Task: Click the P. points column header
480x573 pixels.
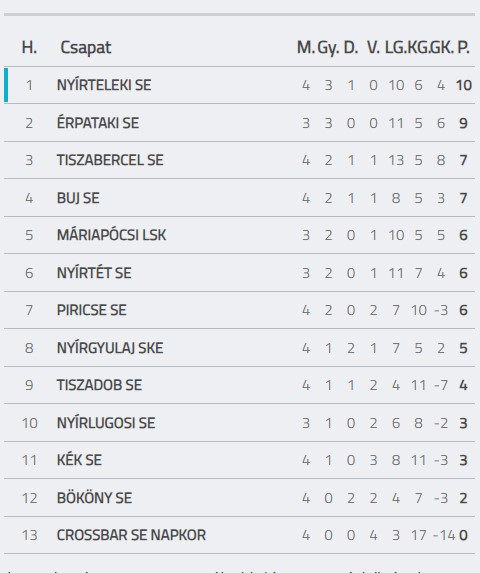Action: click(464, 48)
